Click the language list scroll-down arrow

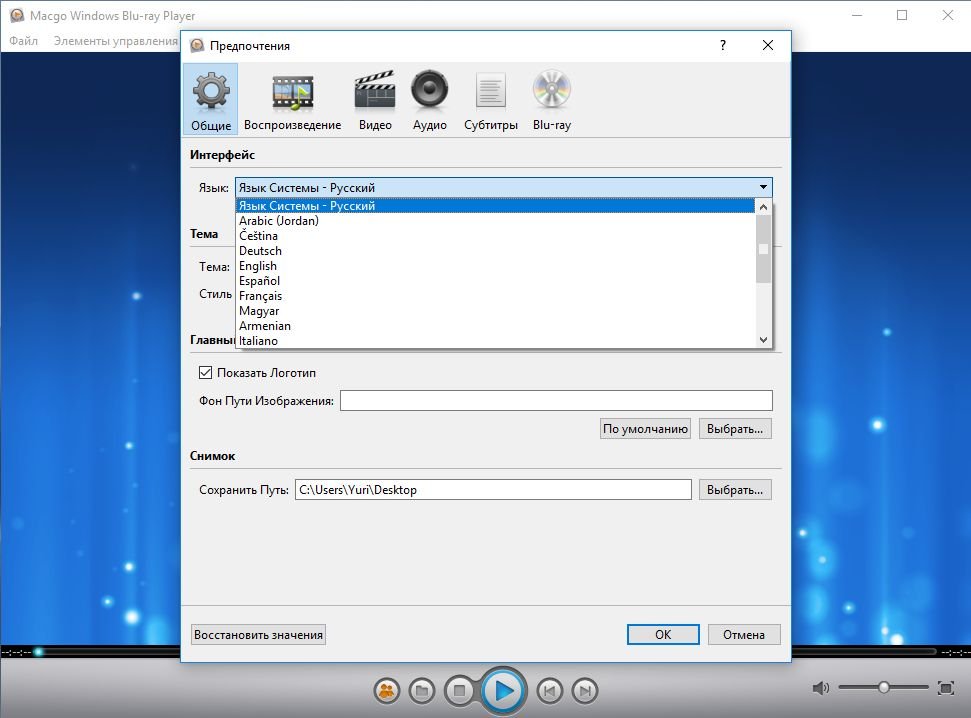point(763,339)
